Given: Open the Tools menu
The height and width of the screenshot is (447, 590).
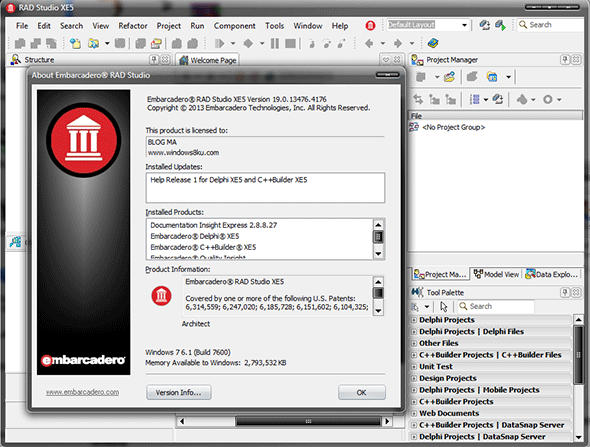Looking at the screenshot, I should [274, 26].
